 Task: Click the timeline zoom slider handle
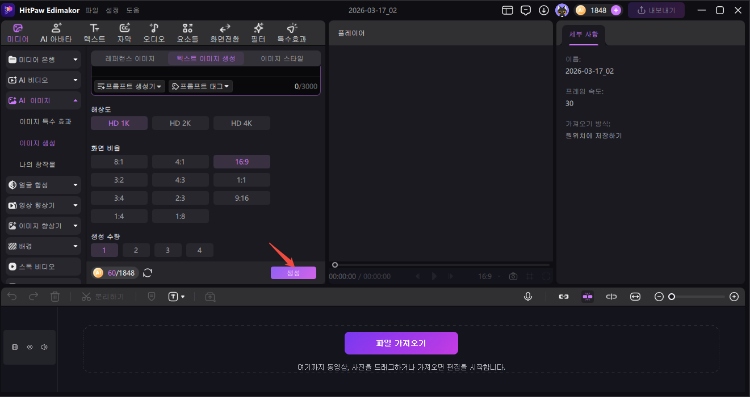click(672, 297)
